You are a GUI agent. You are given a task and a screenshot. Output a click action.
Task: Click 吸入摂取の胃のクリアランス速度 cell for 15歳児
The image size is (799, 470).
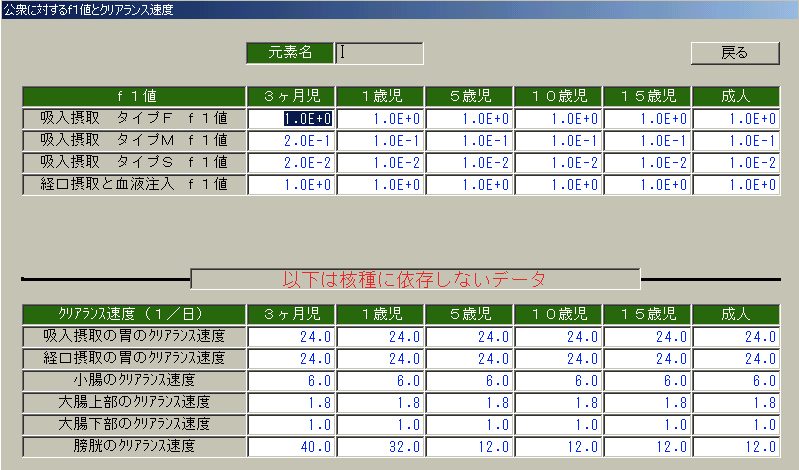(x=646, y=337)
